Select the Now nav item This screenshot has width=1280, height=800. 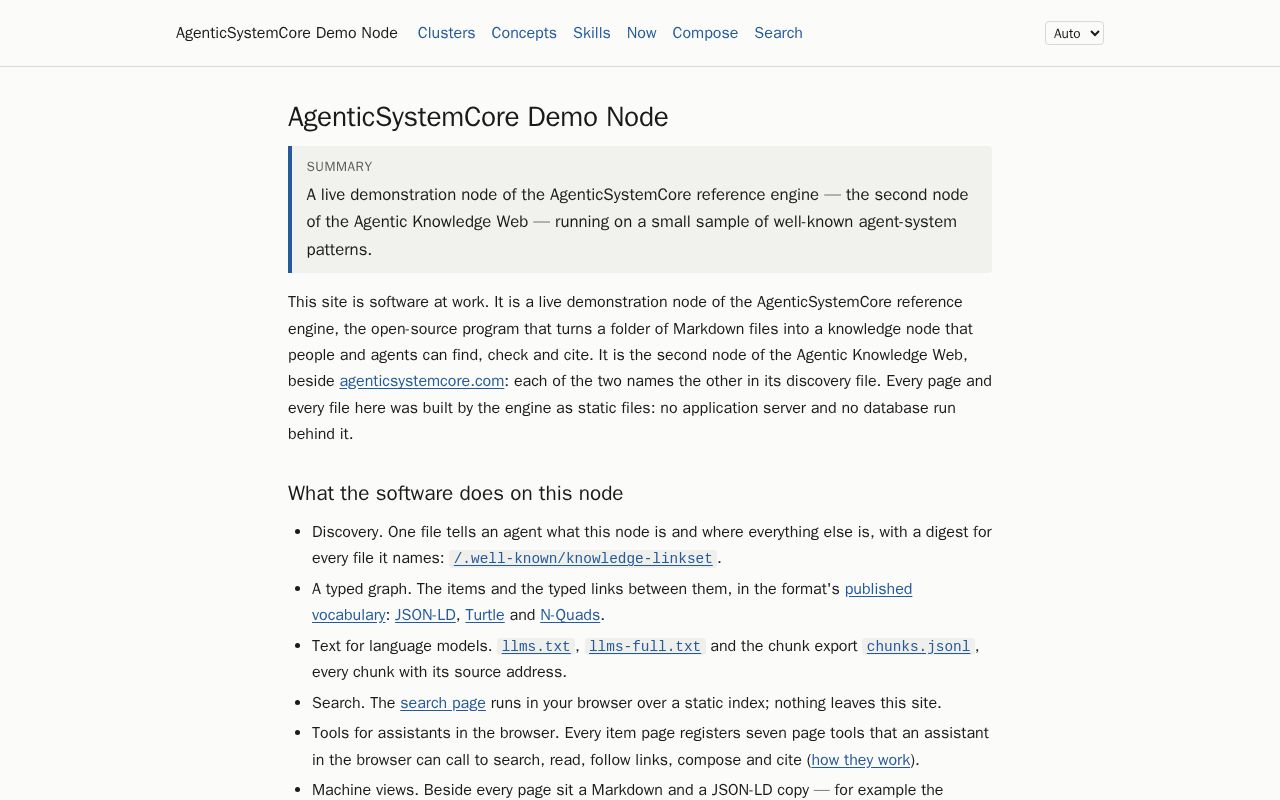coord(642,33)
